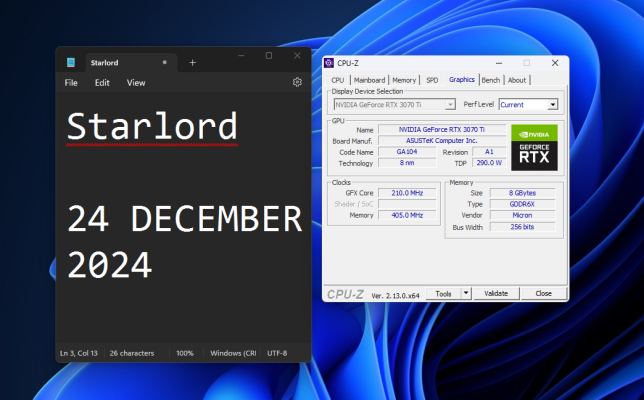This screenshot has width=644, height=400.
Task: Click the Memory Vendor Micron value
Action: 522,215
